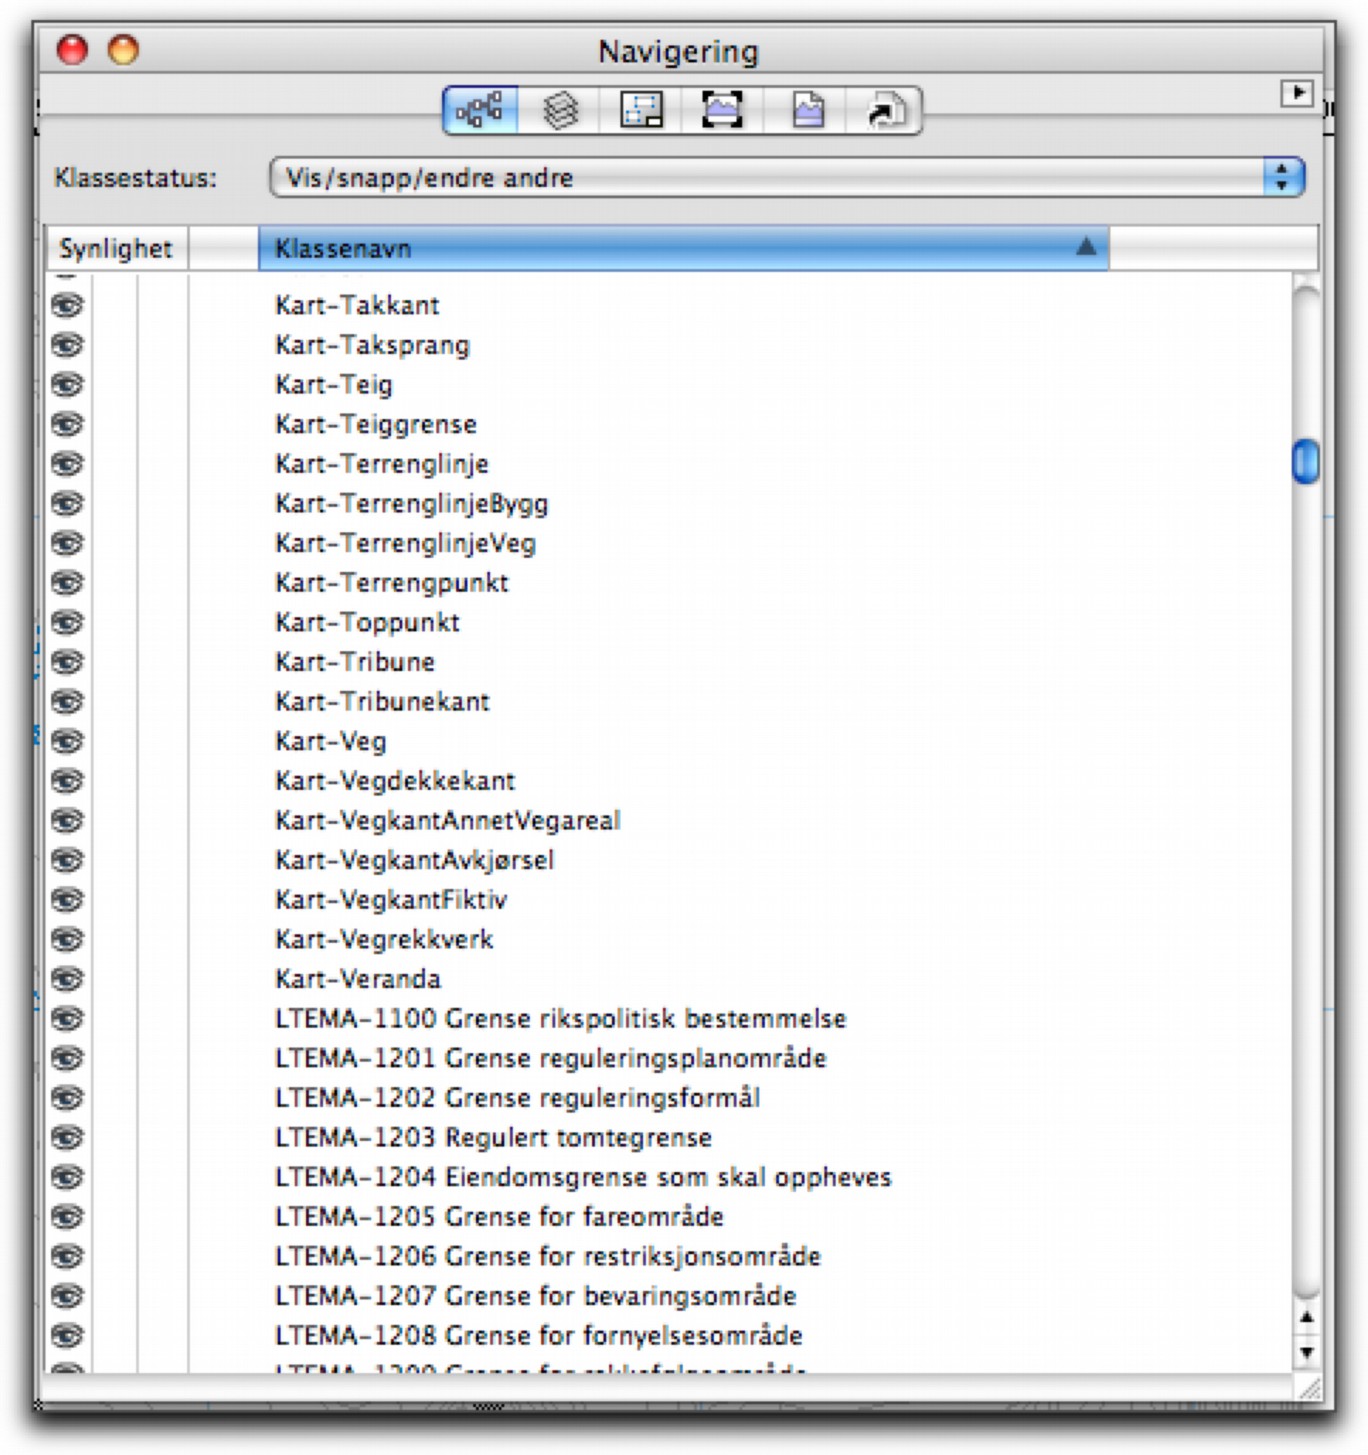This screenshot has height=1455, width=1368.
Task: Select the Kart-Vegrekkverk class name
Action: tap(384, 939)
